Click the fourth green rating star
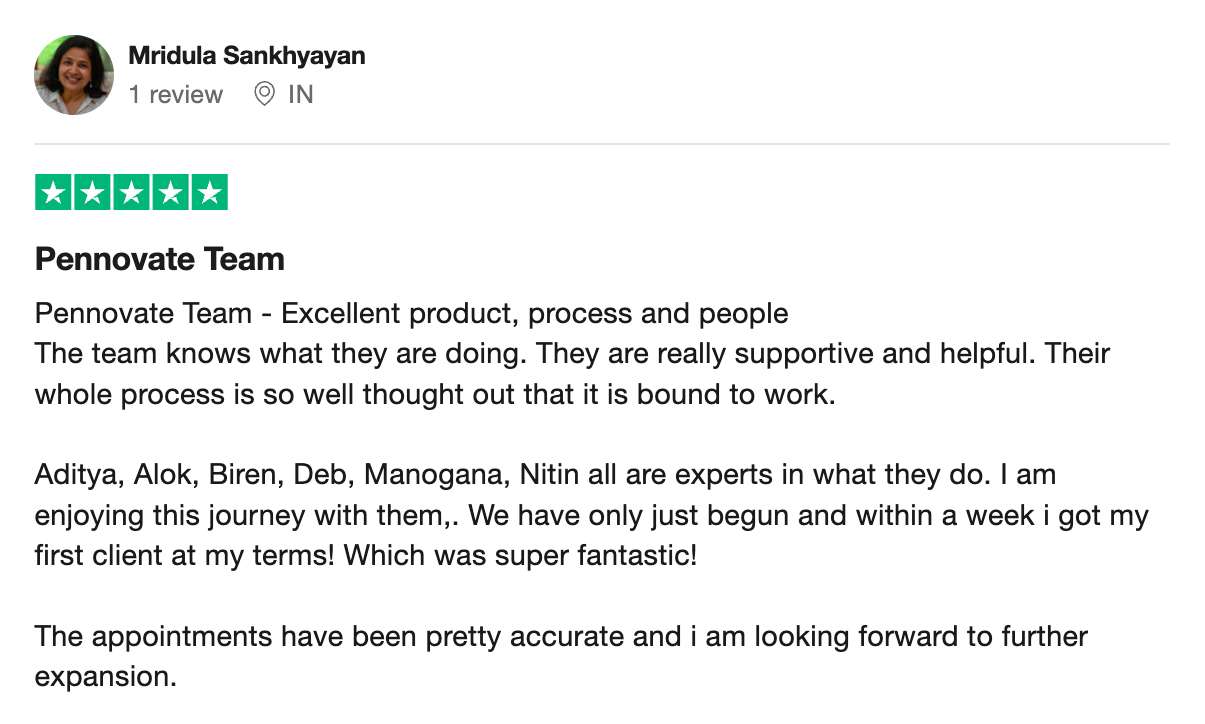Screen dimensions: 1205x724 [170, 192]
